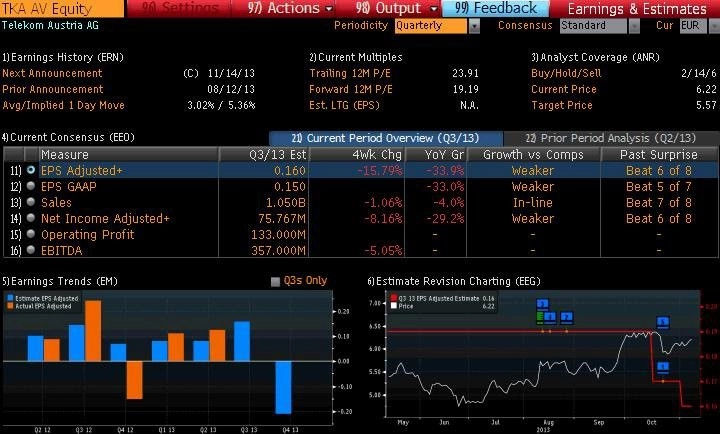Open 5) Earnings Trends (EM) link
Viewport: 720px width, 434px height.
coord(60,281)
